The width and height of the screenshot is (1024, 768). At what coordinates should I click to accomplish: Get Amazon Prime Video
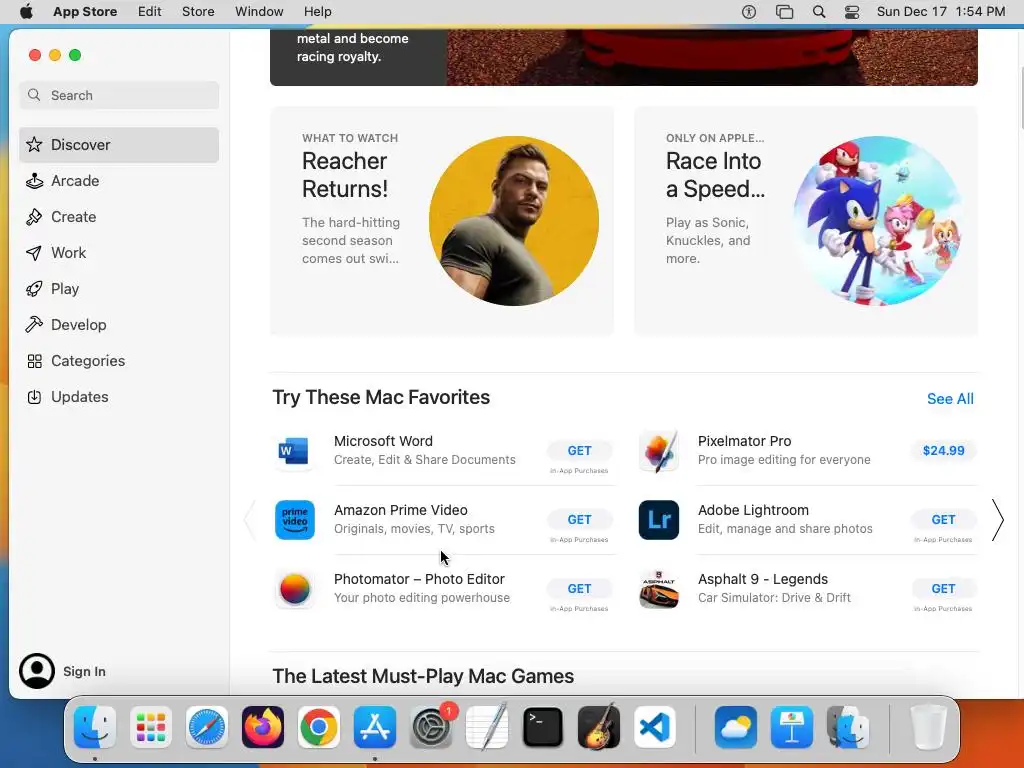click(579, 520)
